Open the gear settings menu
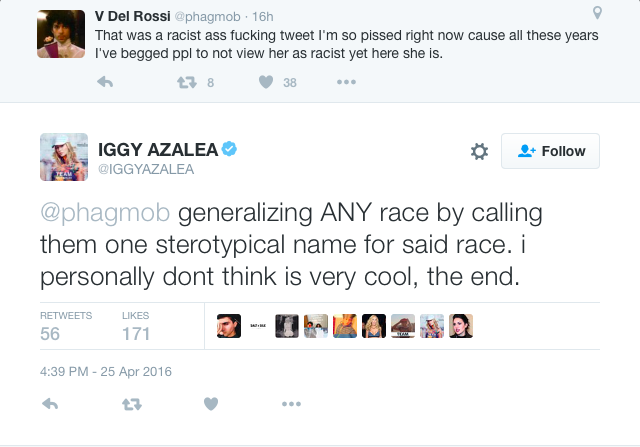 click(479, 151)
